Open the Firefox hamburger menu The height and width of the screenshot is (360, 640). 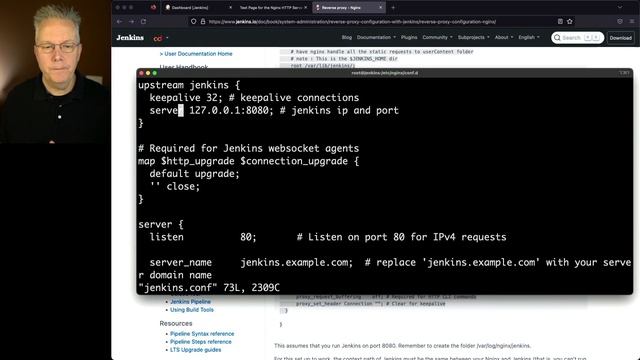click(631, 22)
